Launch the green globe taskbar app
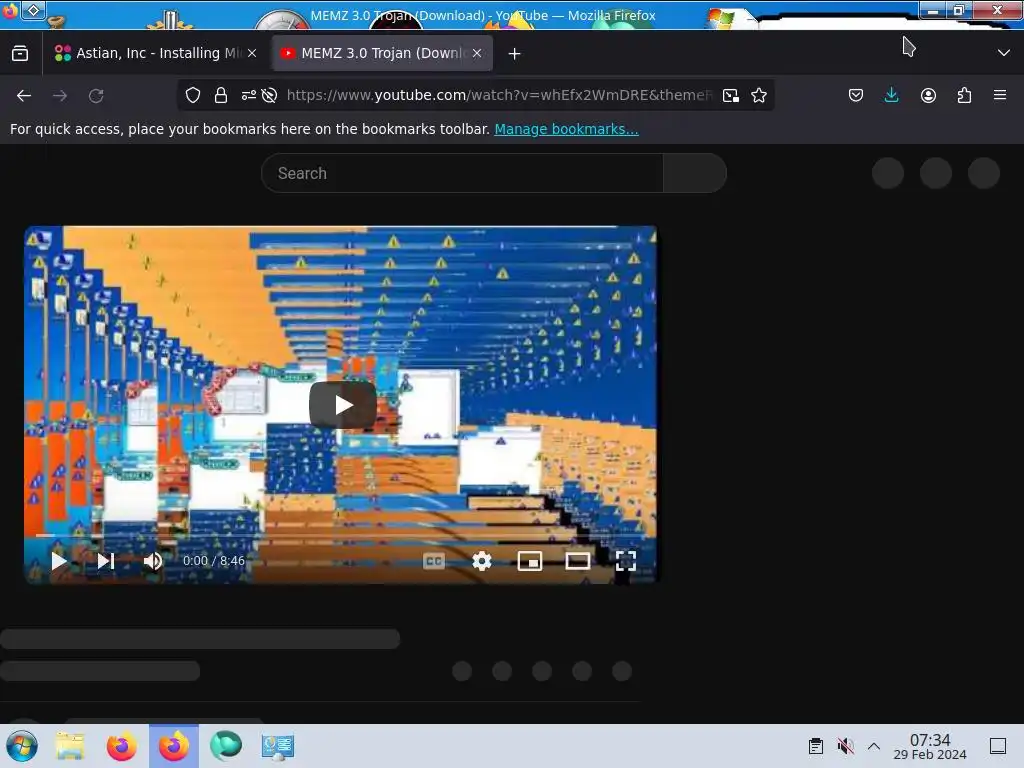1024x768 pixels. (x=226, y=746)
